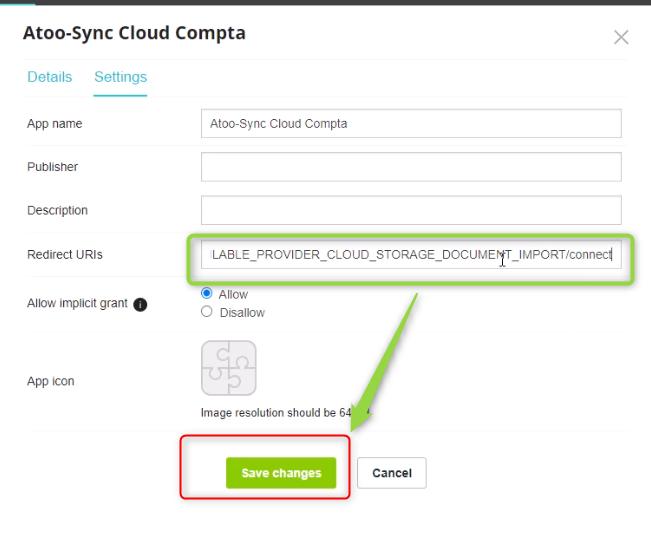Click the "Redirect URIs" label
The height and width of the screenshot is (541, 651).
tap(65, 254)
